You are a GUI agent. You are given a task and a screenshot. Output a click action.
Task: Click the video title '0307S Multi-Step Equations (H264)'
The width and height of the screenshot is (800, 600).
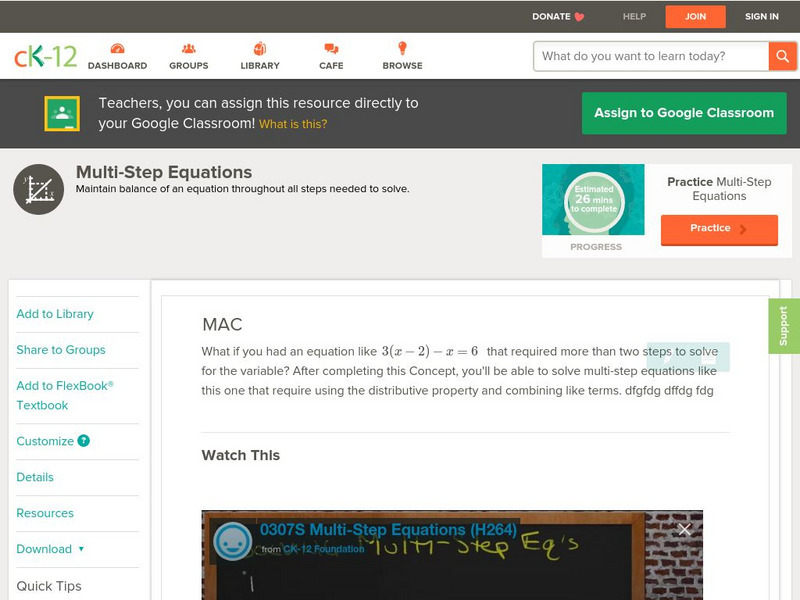(x=388, y=530)
